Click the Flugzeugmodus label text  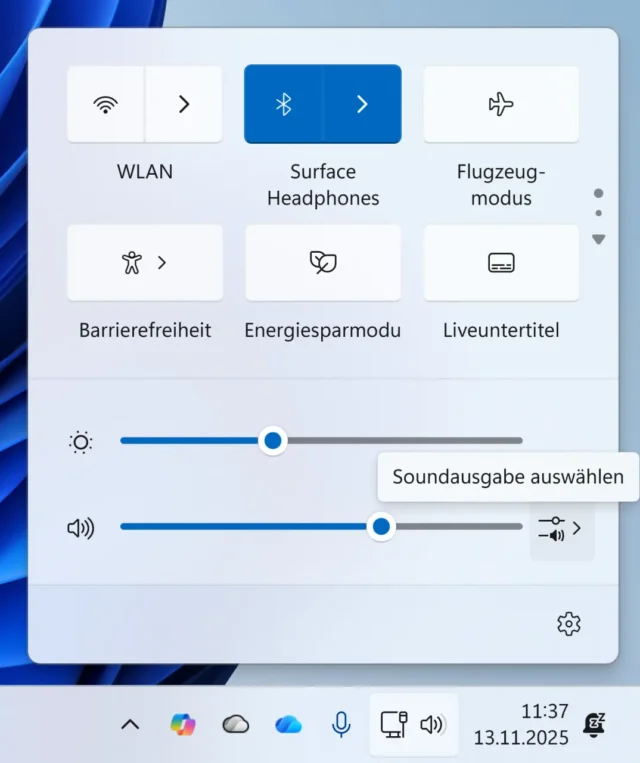point(501,185)
